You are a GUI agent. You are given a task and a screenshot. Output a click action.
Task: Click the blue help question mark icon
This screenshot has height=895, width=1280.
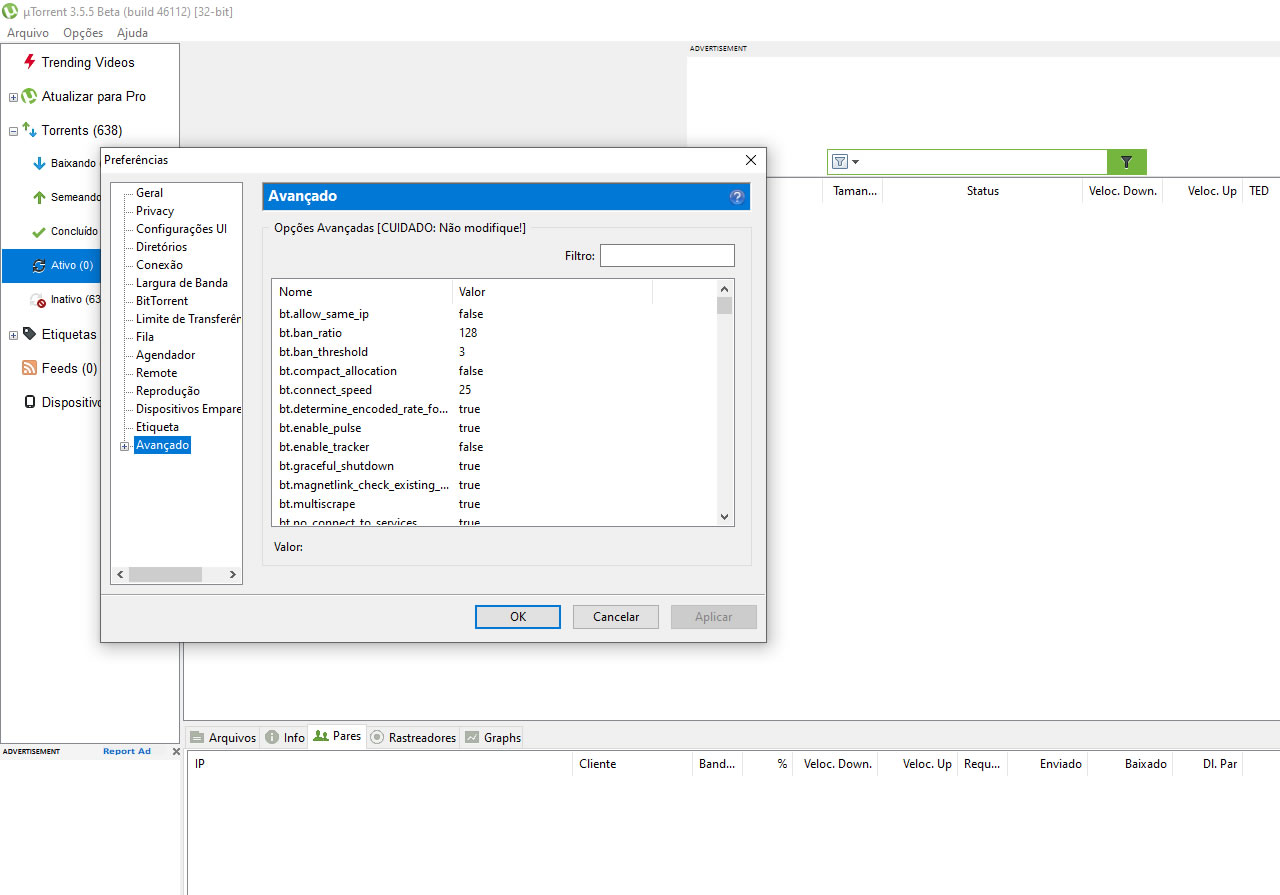[737, 197]
